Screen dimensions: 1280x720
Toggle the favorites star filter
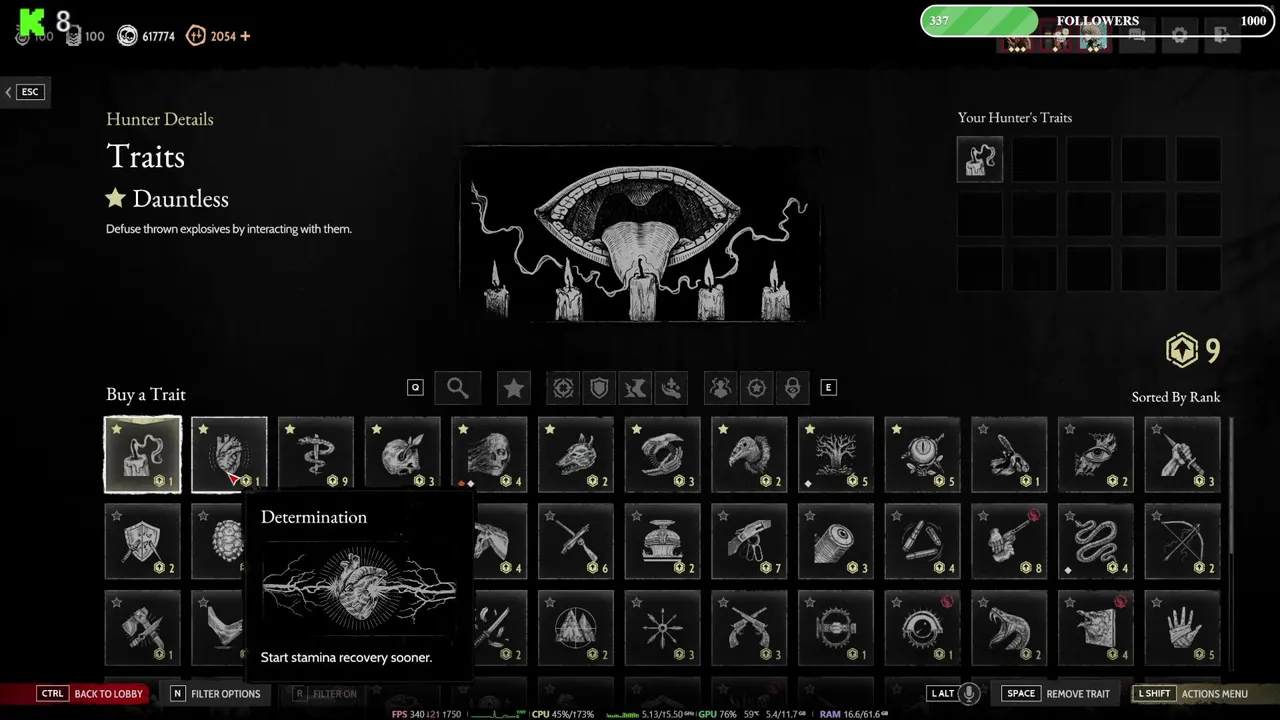514,388
